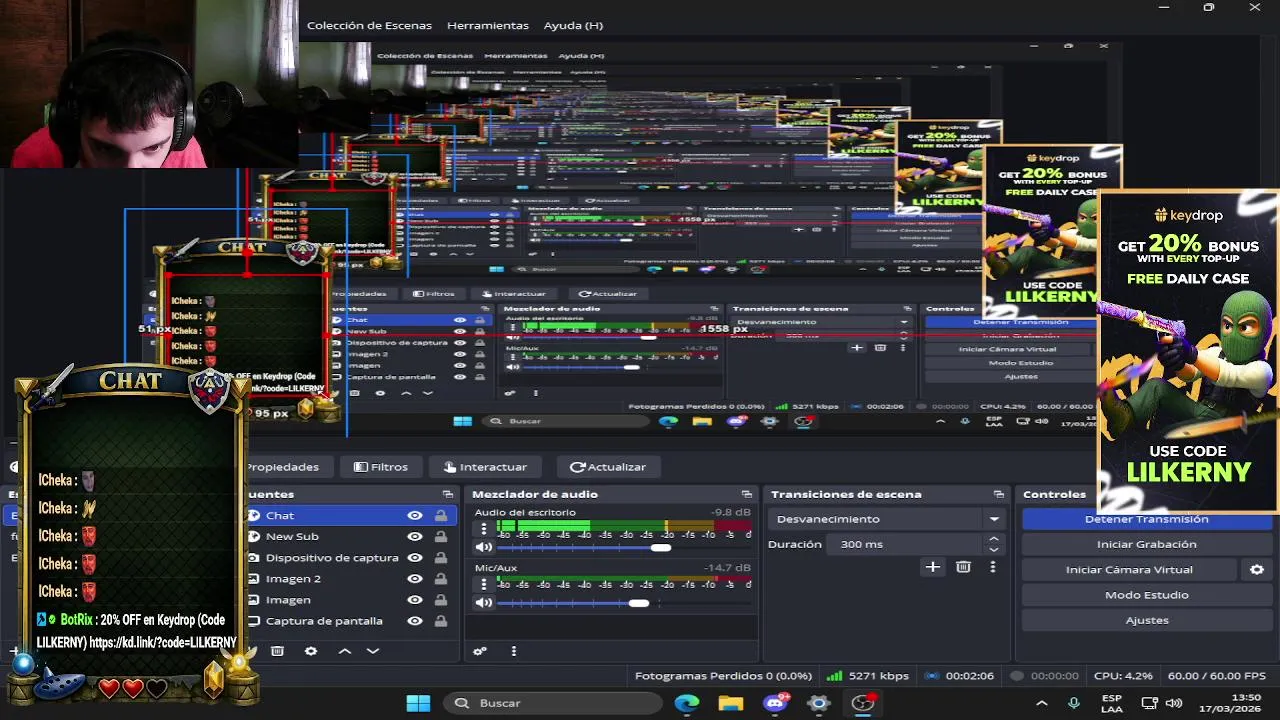This screenshot has height=720, width=1280.
Task: Undock the Fuentes panel
Action: pyautogui.click(x=447, y=494)
